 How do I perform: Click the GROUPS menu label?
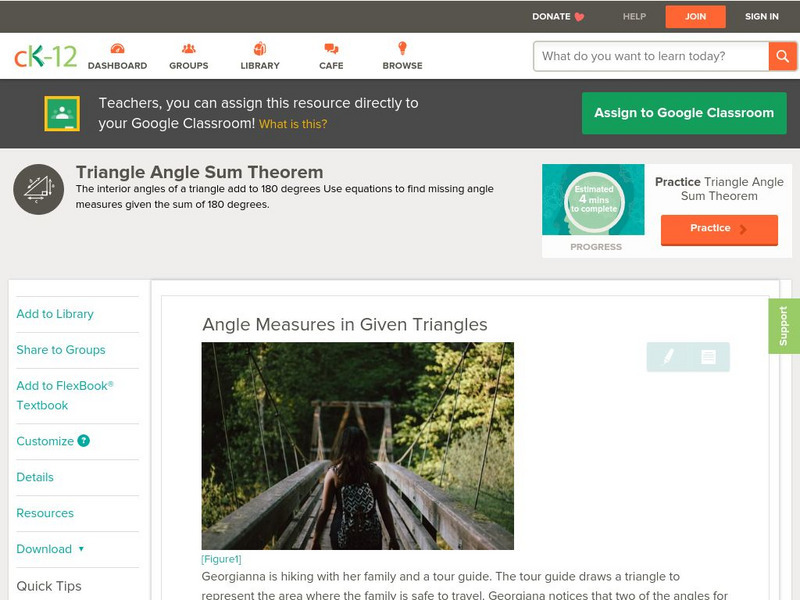(x=189, y=66)
